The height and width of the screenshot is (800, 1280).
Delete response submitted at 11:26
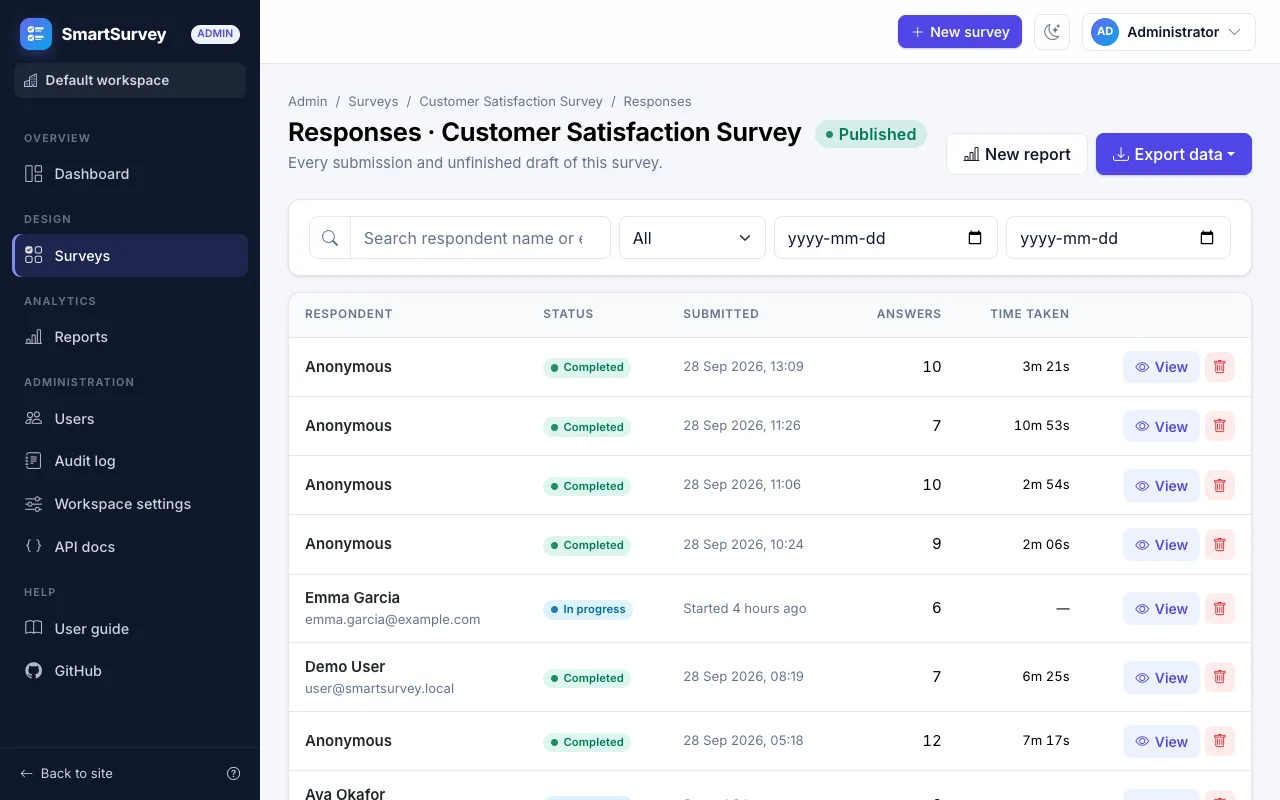pos(1220,426)
